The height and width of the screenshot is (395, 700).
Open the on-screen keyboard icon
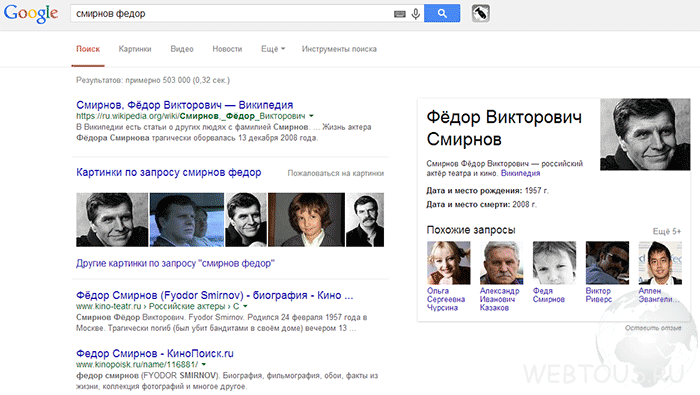point(400,14)
